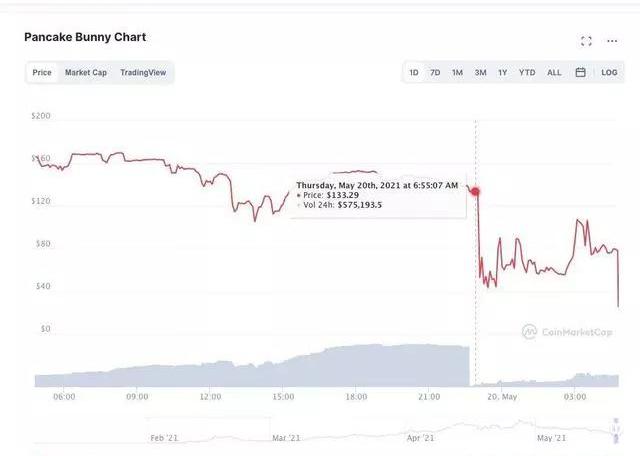640x456 pixels.
Task: Click the fullscreen expand icon
Action: coord(586,41)
